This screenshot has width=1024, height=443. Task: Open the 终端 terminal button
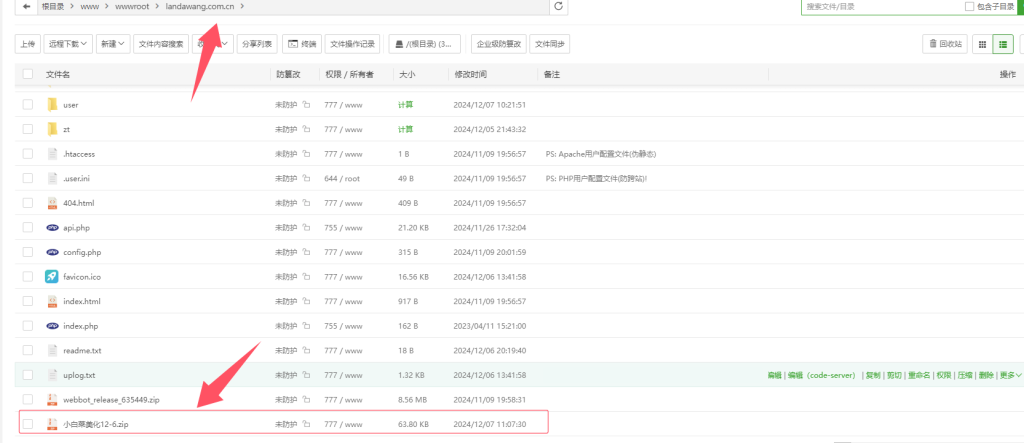pyautogui.click(x=302, y=44)
